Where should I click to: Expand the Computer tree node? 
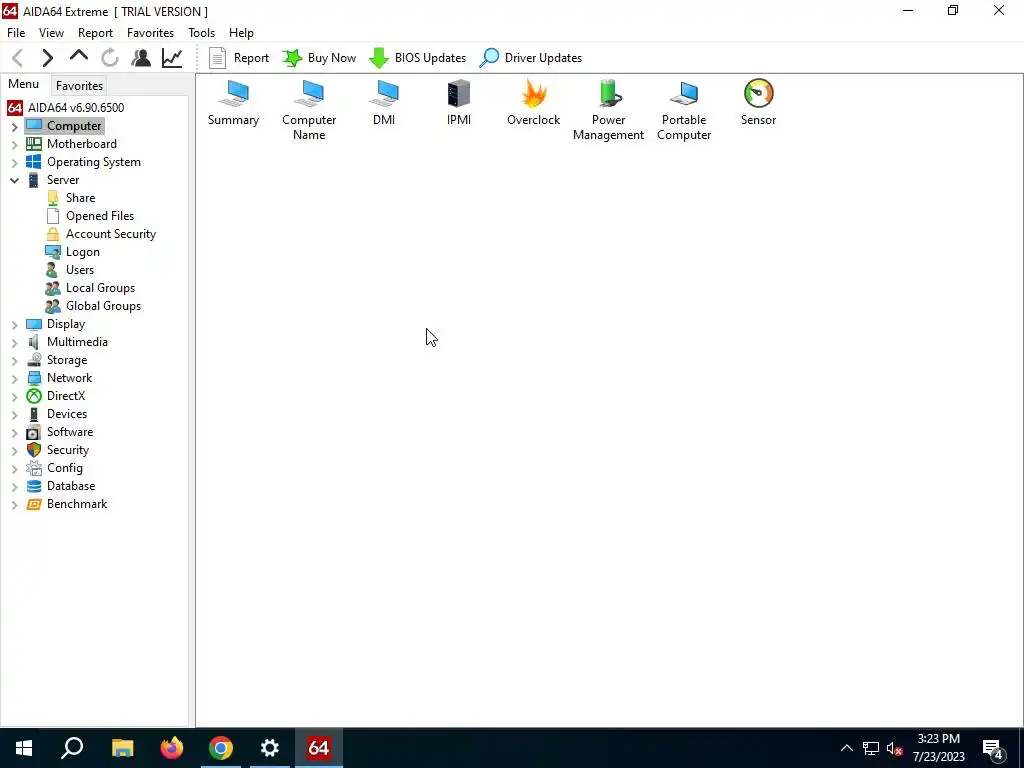14,127
